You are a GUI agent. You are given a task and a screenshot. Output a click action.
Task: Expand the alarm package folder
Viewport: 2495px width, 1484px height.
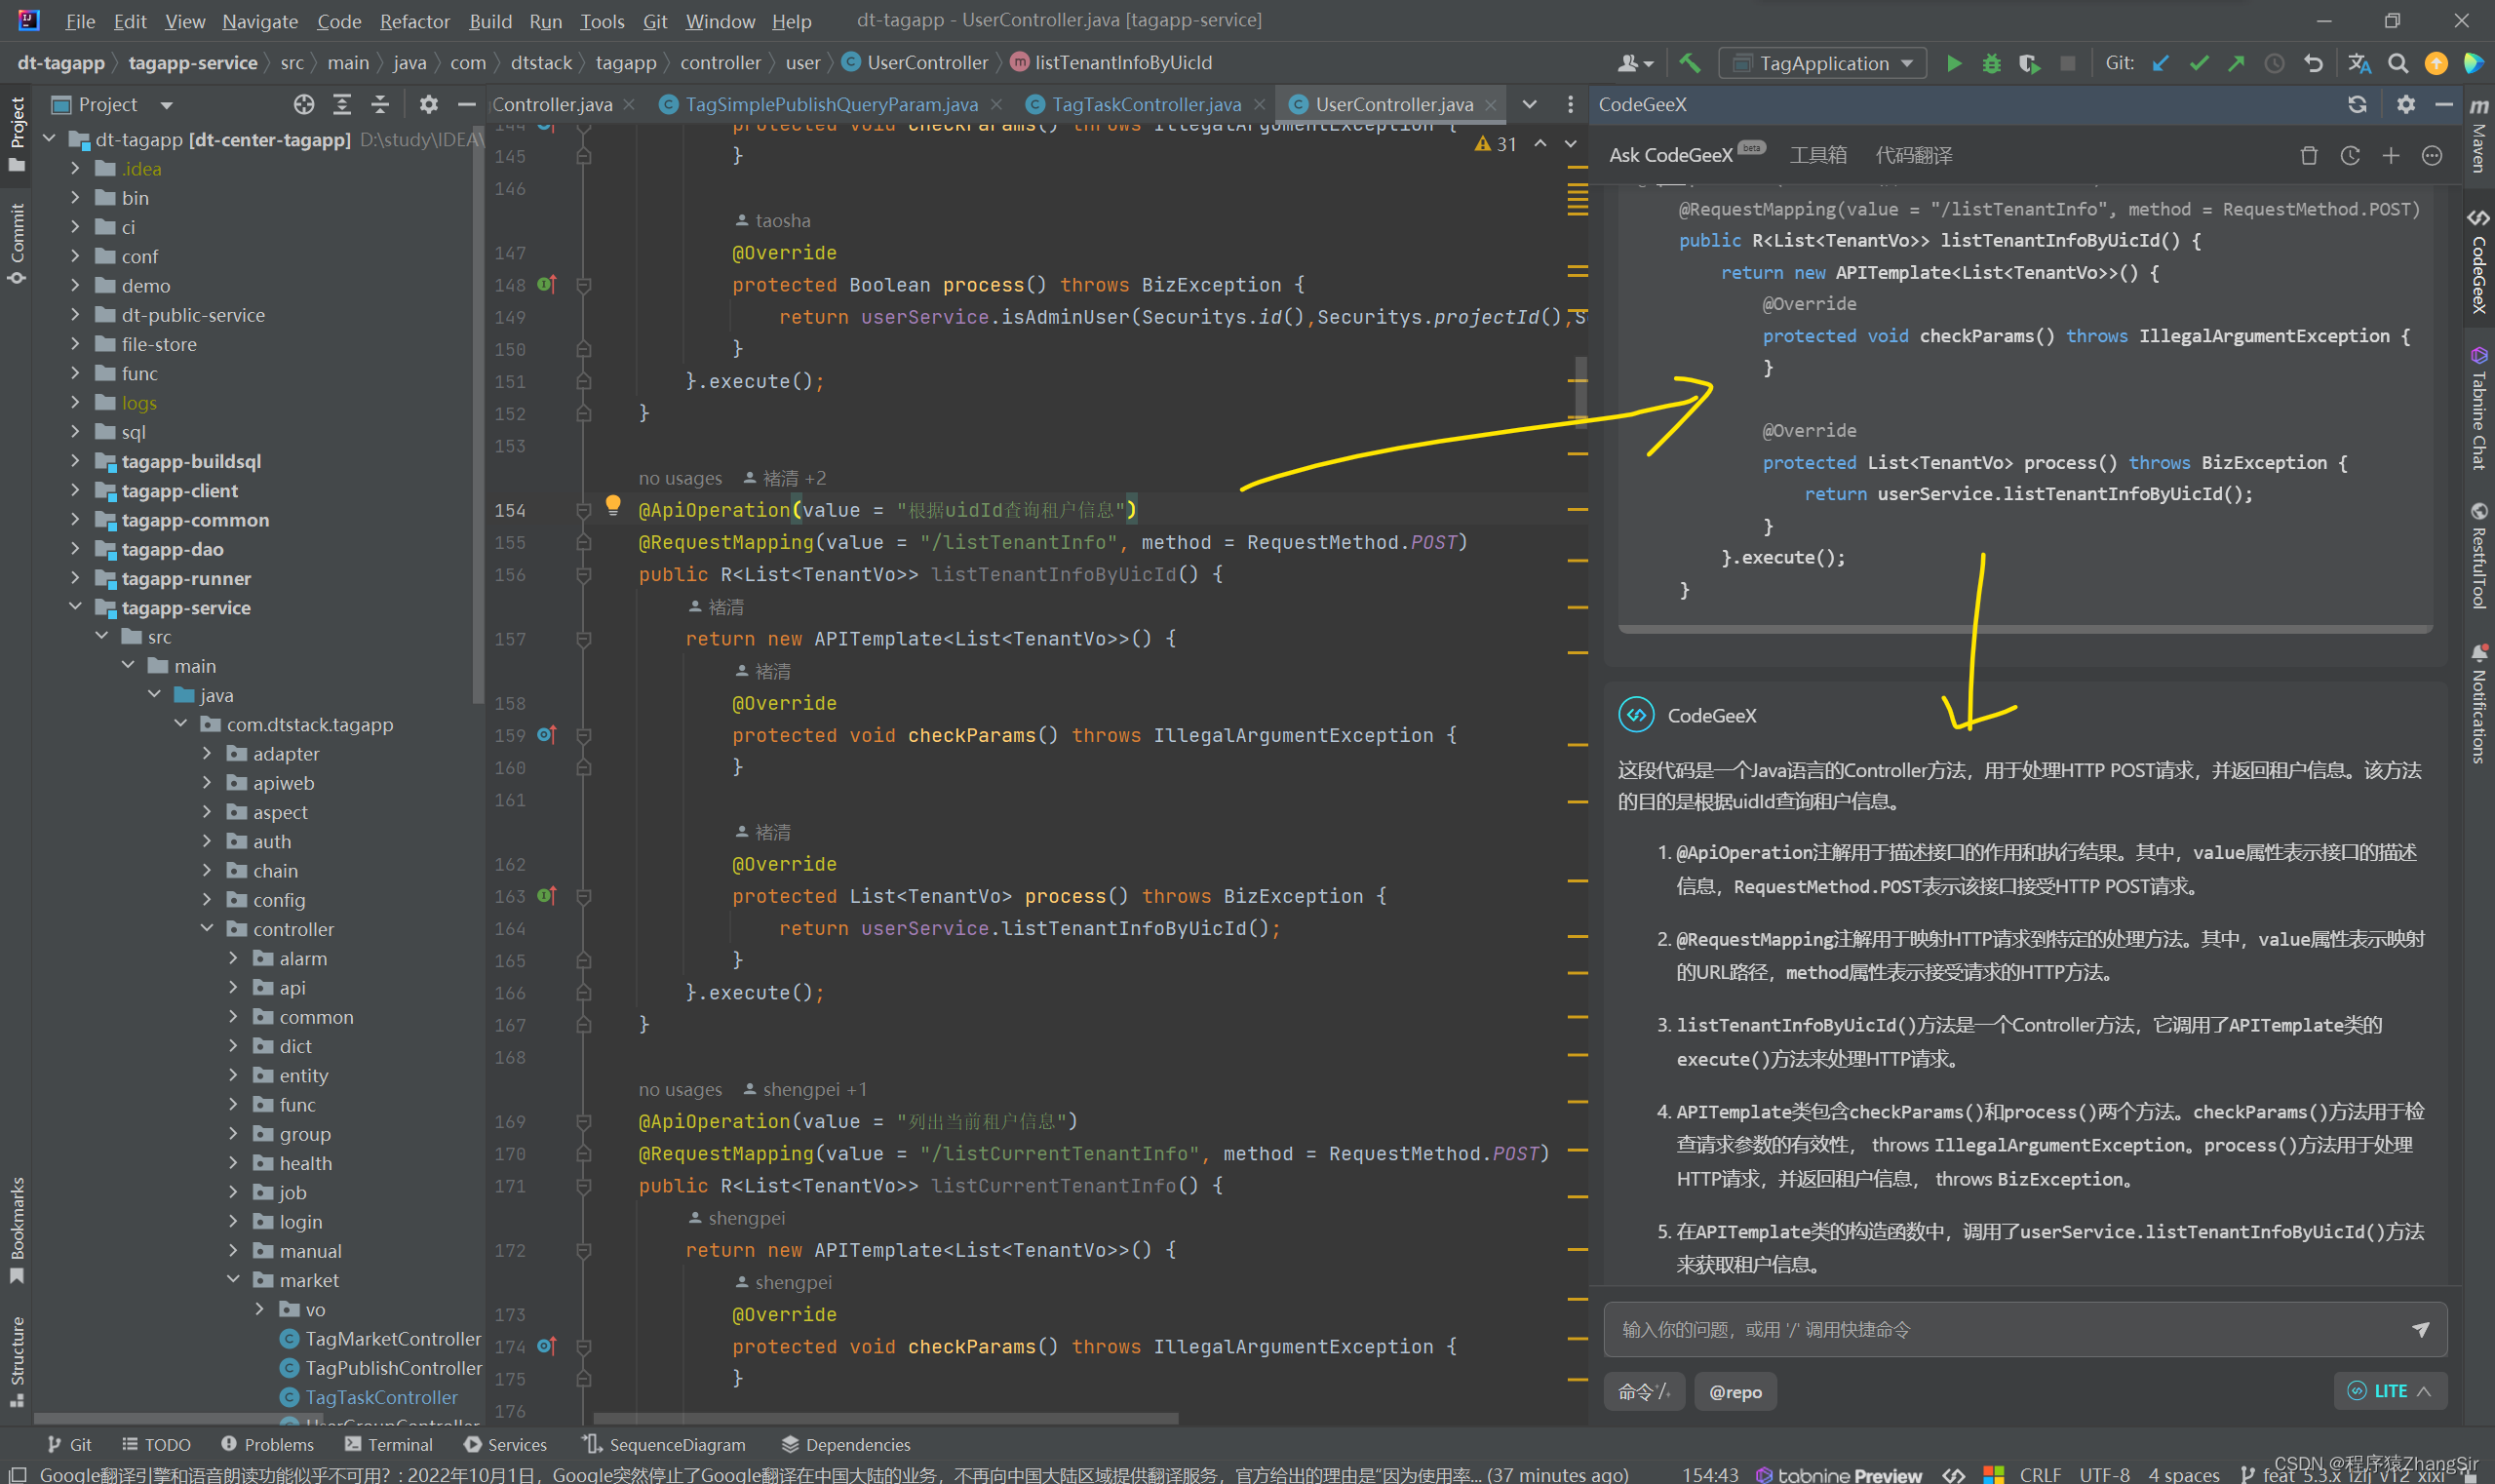[x=233, y=957]
